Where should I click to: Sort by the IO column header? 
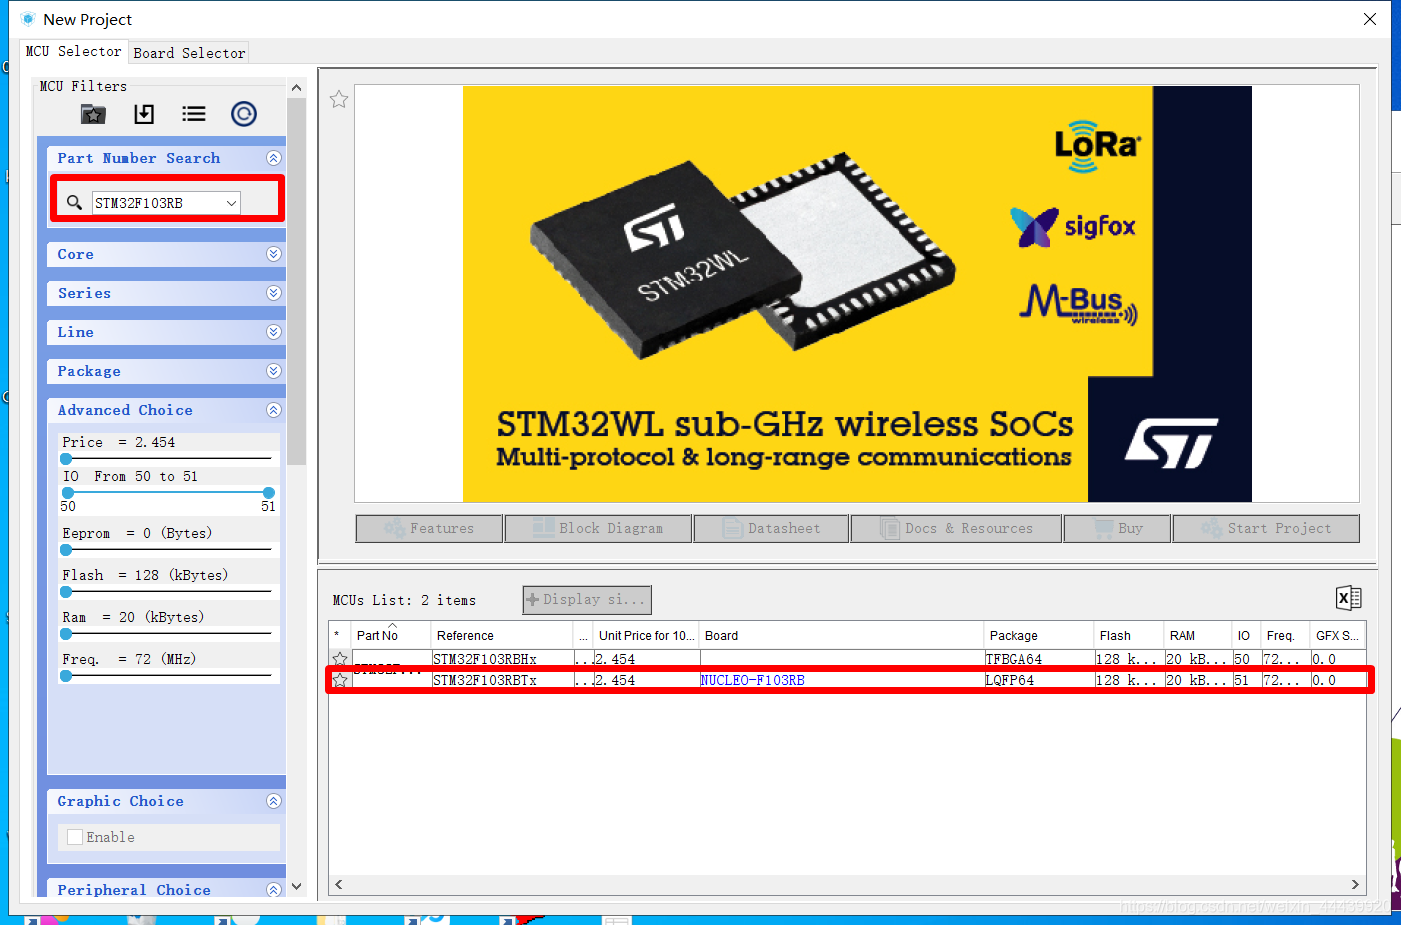(x=1245, y=635)
